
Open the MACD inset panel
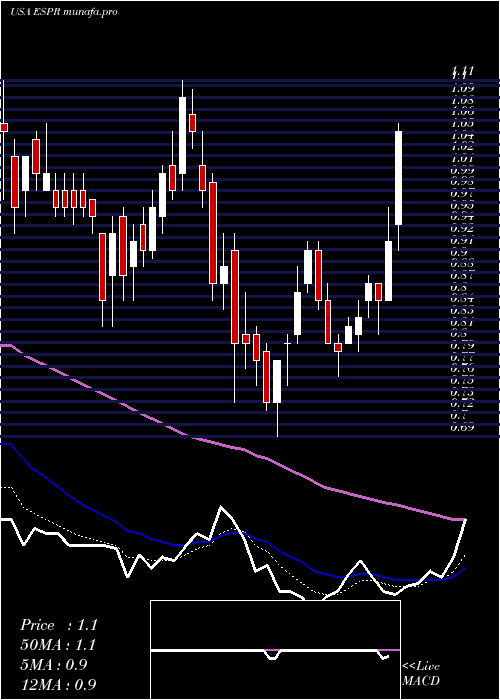point(275,650)
